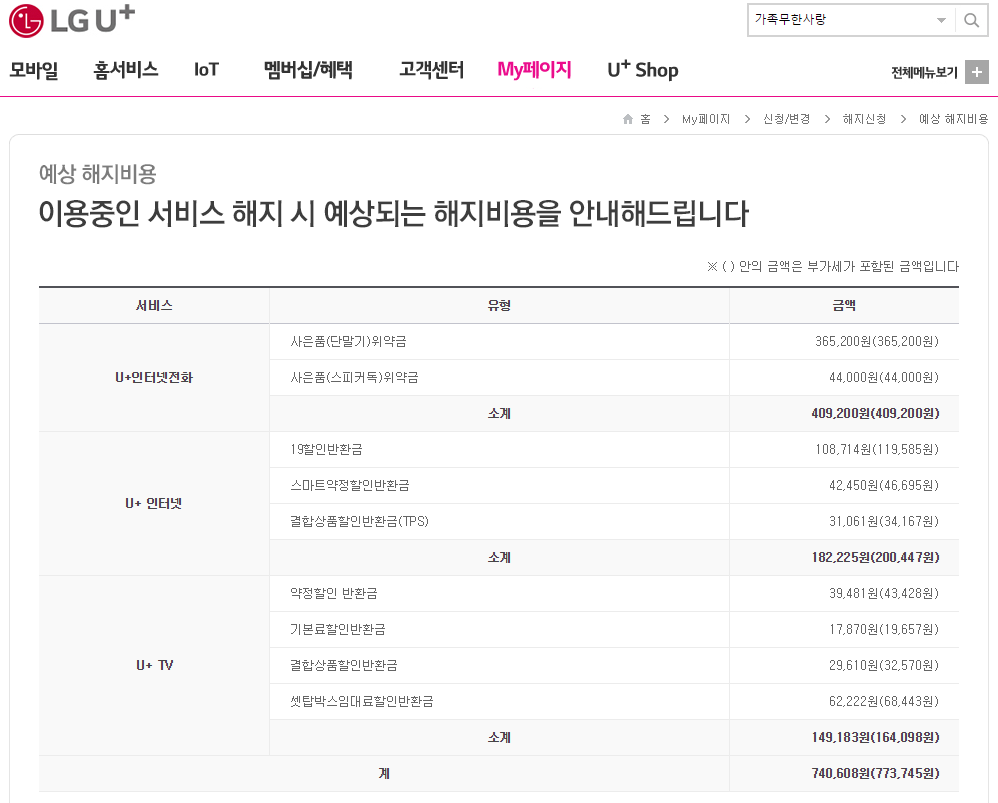Open the 해지신청 breadcrumb link
This screenshot has height=803, width=998.
[864, 119]
